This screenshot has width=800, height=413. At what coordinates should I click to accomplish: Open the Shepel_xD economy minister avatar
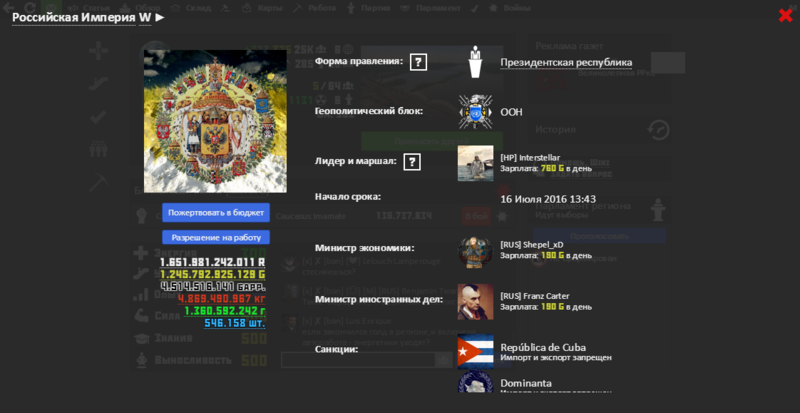475,250
